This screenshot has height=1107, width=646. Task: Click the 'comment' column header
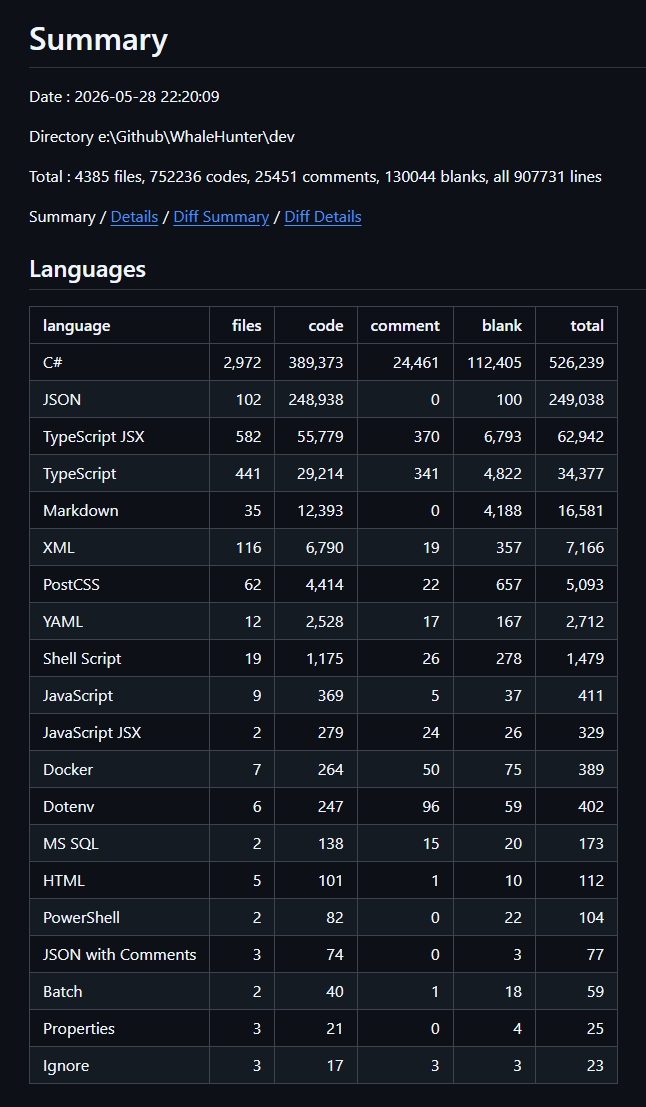(405, 325)
